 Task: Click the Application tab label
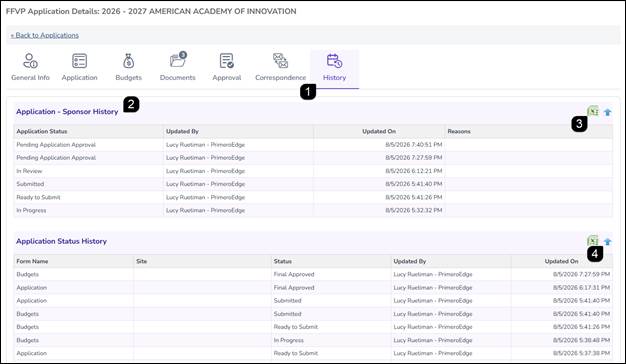tap(79, 77)
